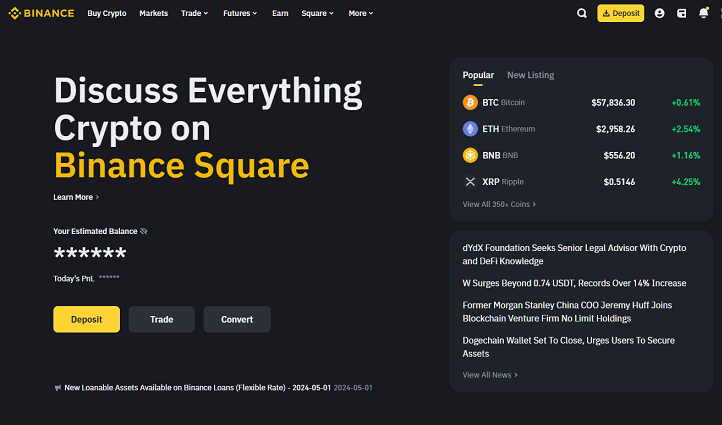Open Dogechain Wallet Set To Close news
This screenshot has height=425, width=722.
click(x=569, y=347)
